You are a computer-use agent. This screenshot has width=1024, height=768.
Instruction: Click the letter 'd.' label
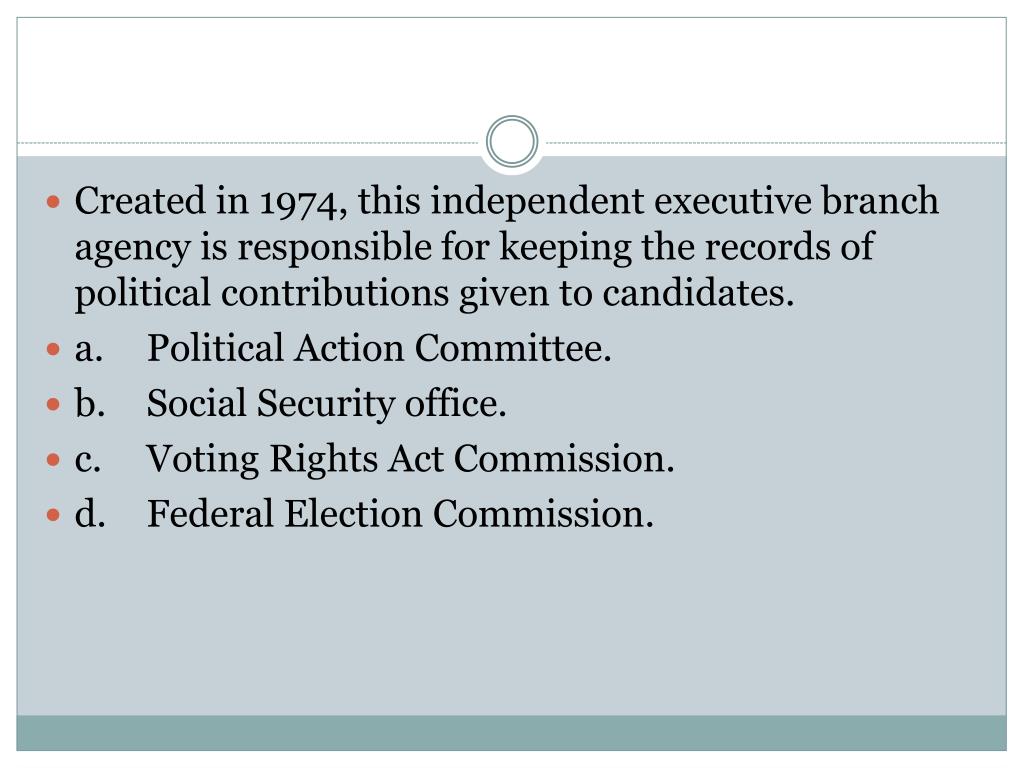[89, 513]
